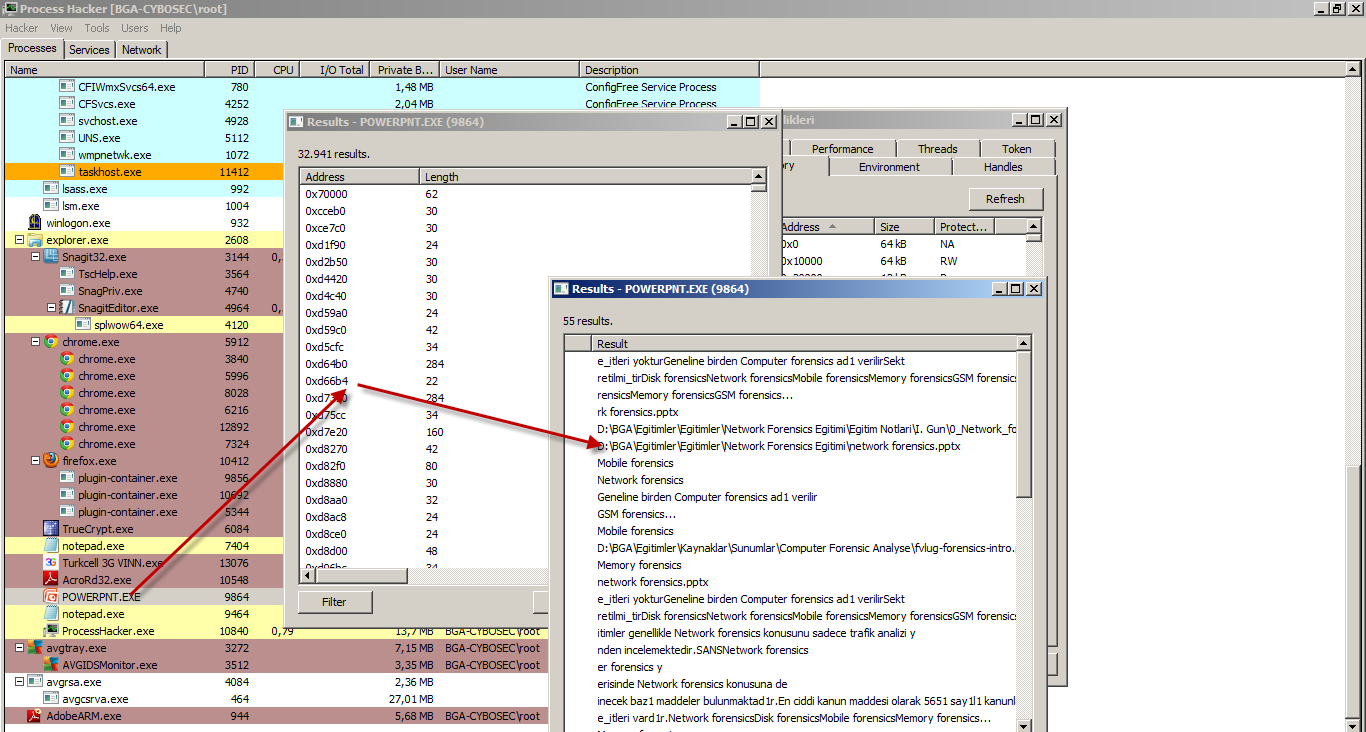Select 'GSM forensics...' result row

(x=789, y=514)
